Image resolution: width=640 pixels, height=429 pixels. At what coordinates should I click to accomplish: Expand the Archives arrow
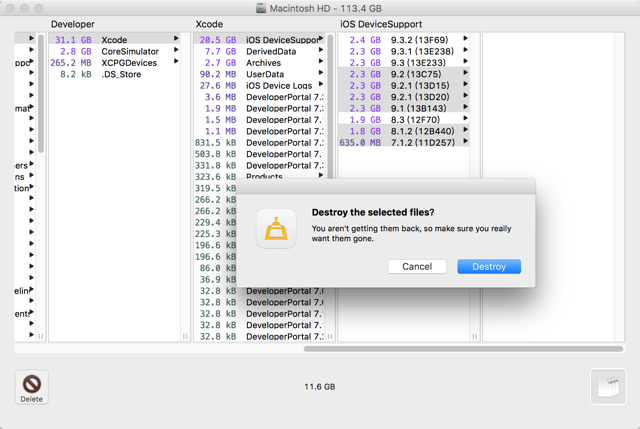point(321,61)
